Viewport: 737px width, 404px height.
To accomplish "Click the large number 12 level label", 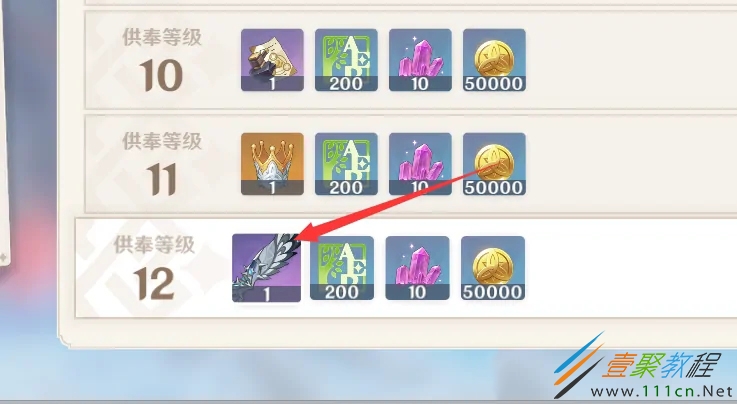I will 154,285.
